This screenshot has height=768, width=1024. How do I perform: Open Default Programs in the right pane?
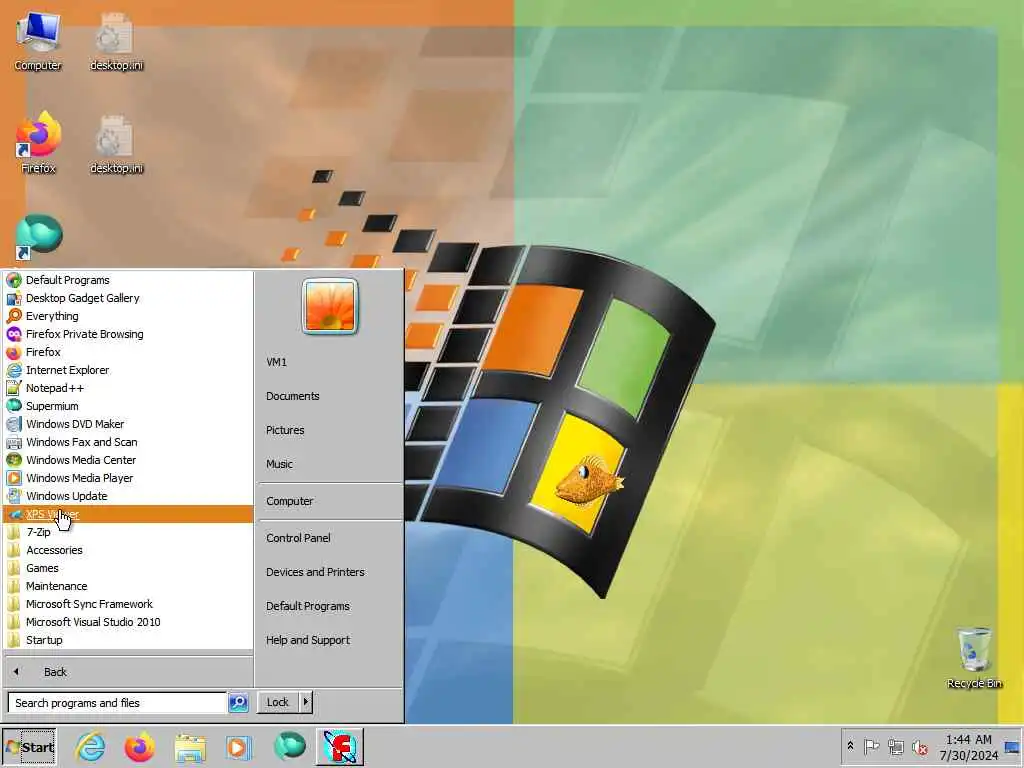click(x=328, y=606)
